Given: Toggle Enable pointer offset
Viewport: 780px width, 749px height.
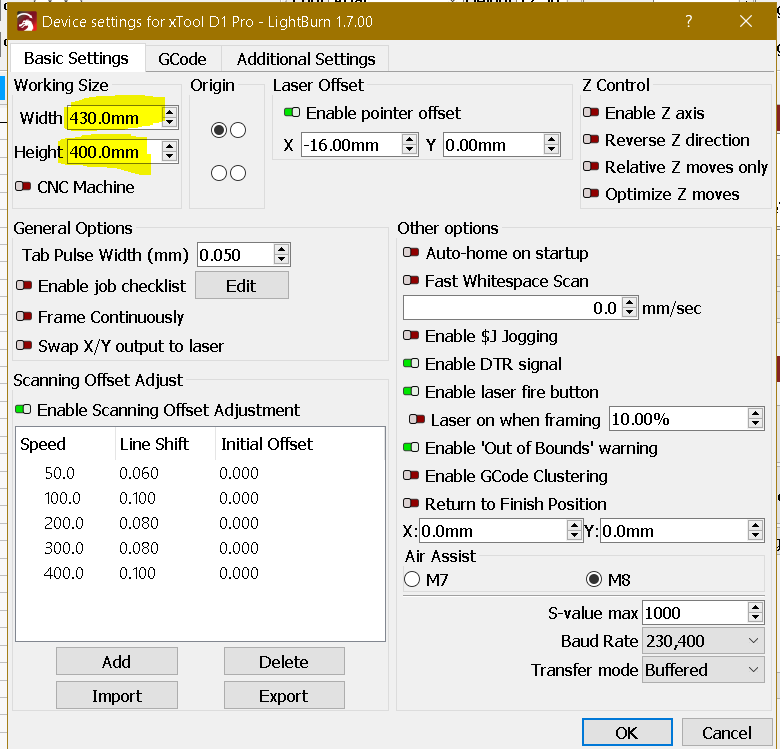Looking at the screenshot, I should coord(292,112).
